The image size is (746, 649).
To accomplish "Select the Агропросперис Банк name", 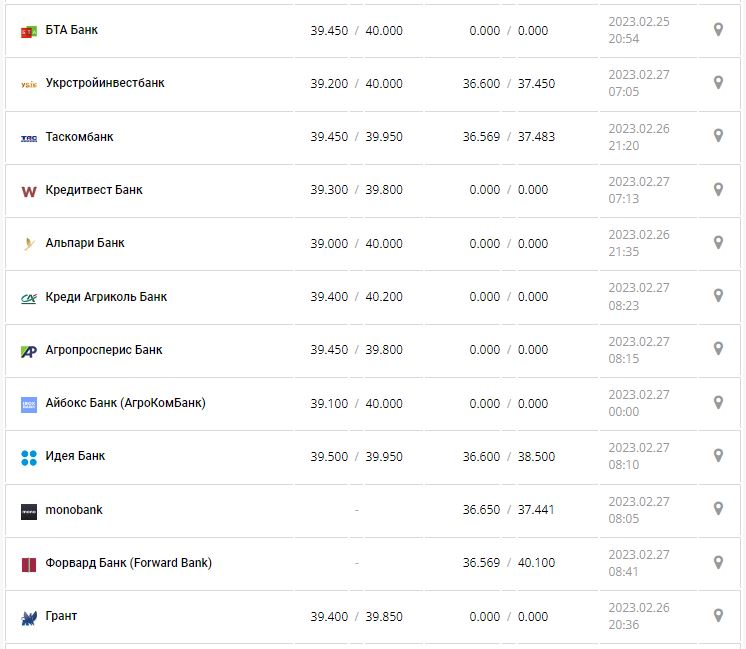I will (x=104, y=350).
